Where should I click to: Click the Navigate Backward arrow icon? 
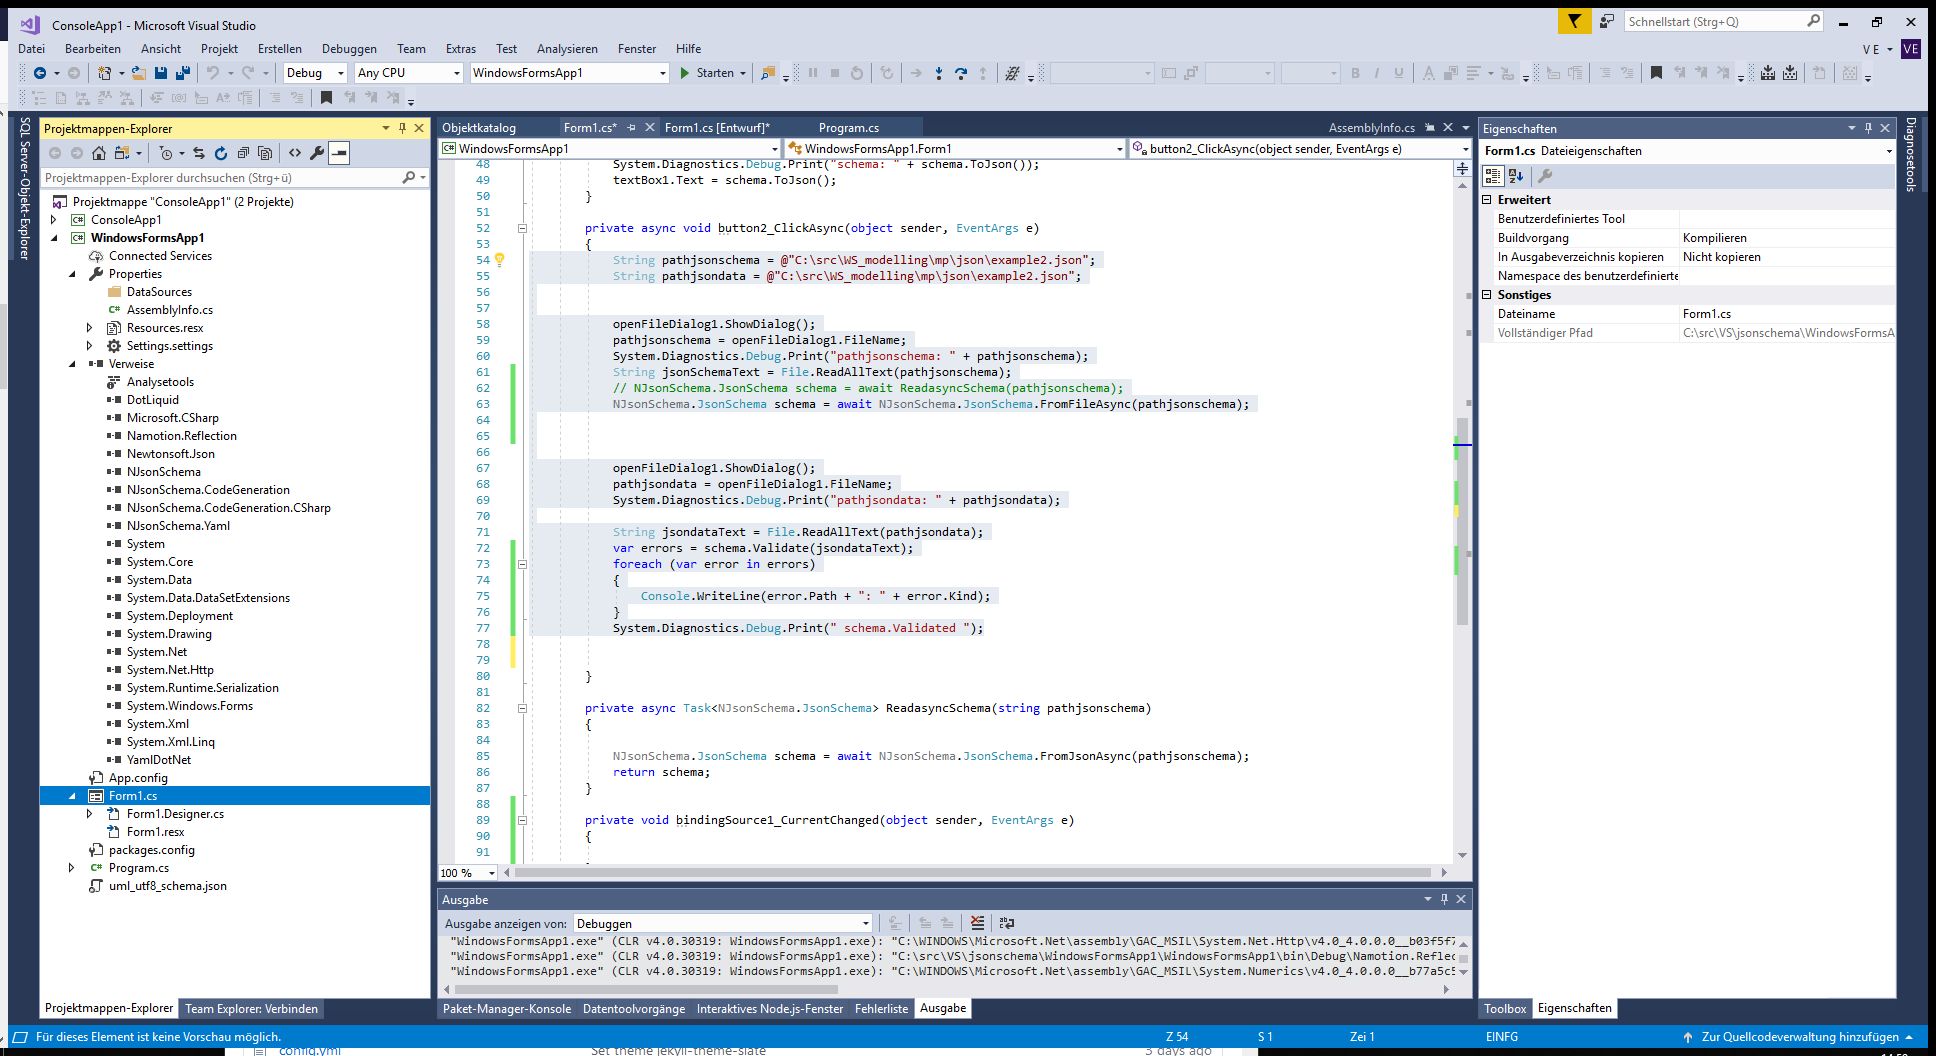tap(40, 72)
